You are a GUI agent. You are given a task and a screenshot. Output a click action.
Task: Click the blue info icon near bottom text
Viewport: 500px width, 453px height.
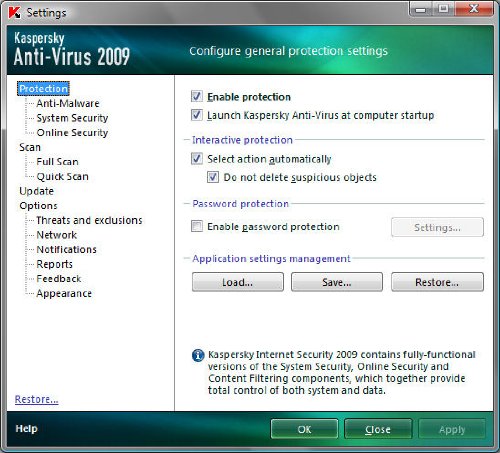coord(198,355)
